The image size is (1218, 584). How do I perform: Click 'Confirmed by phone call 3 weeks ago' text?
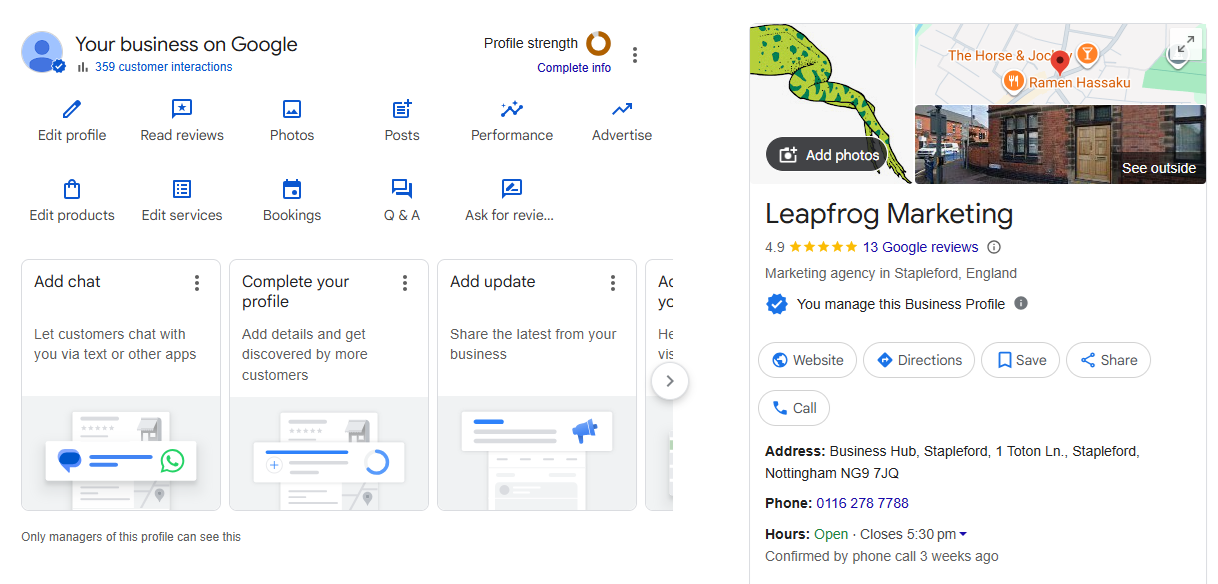pyautogui.click(x=881, y=556)
